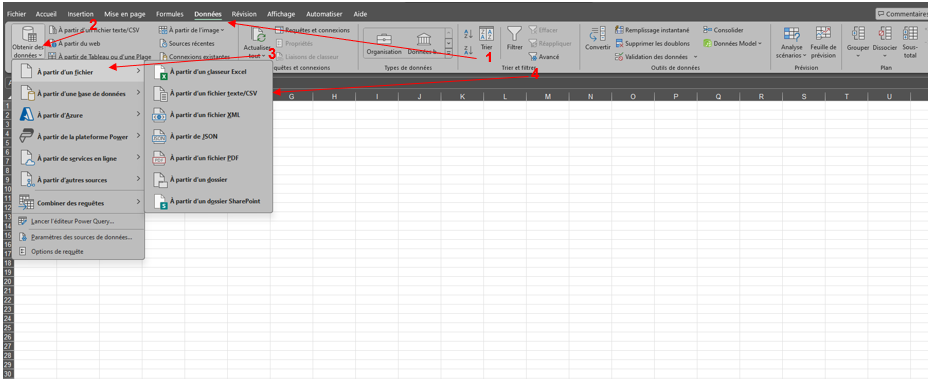Expand À partir d'autres sources submenu
Image resolution: width=928 pixels, height=382 pixels.
pyautogui.click(x=78, y=179)
